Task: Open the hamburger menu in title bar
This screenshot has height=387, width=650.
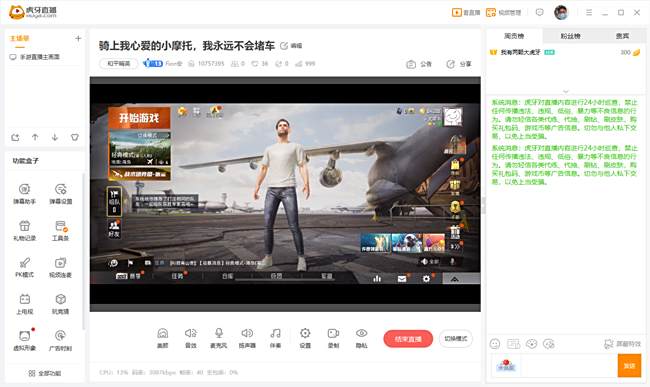Action: coord(589,12)
